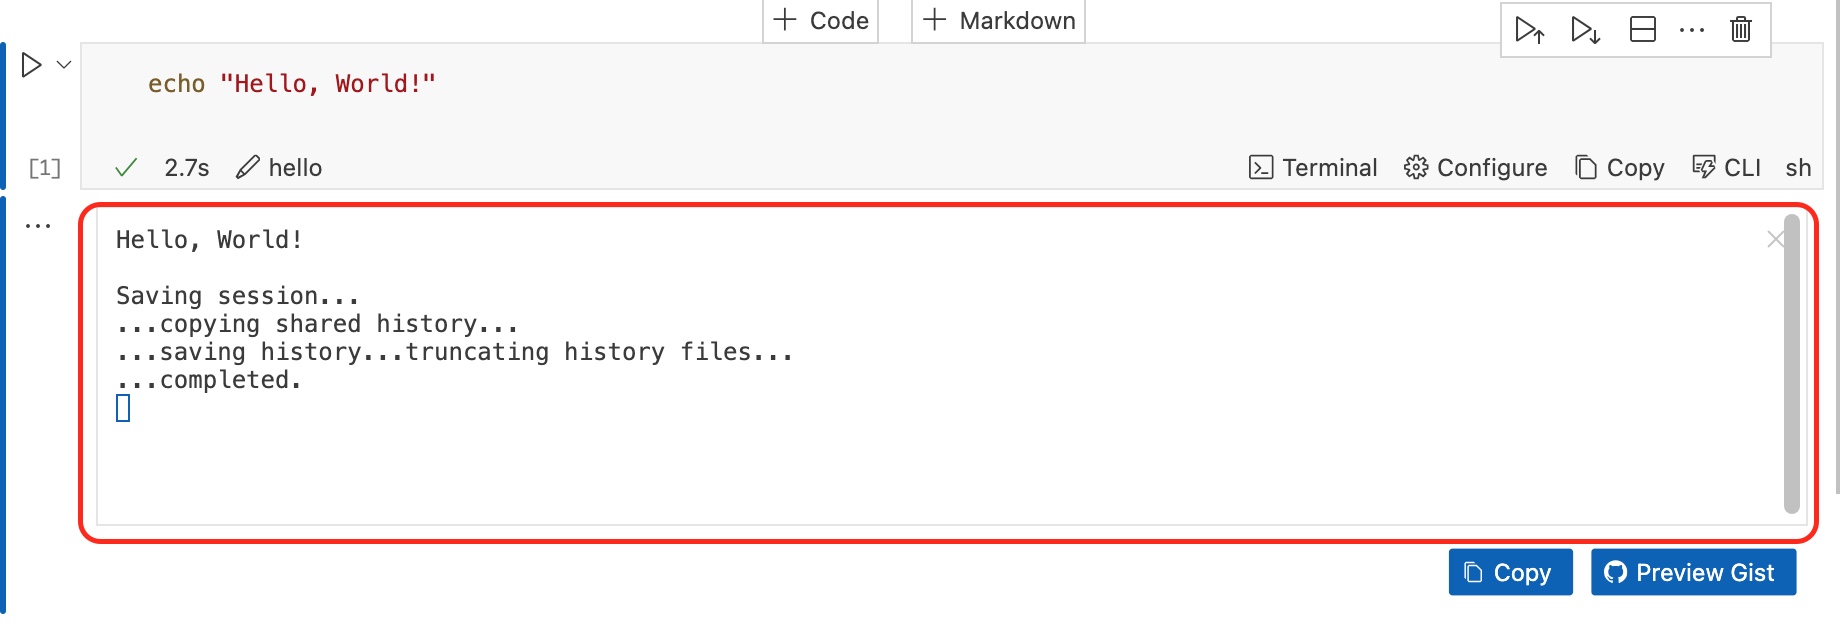Click the output terminal scrollbar
Image resolution: width=1840 pixels, height=628 pixels.
click(x=1791, y=364)
